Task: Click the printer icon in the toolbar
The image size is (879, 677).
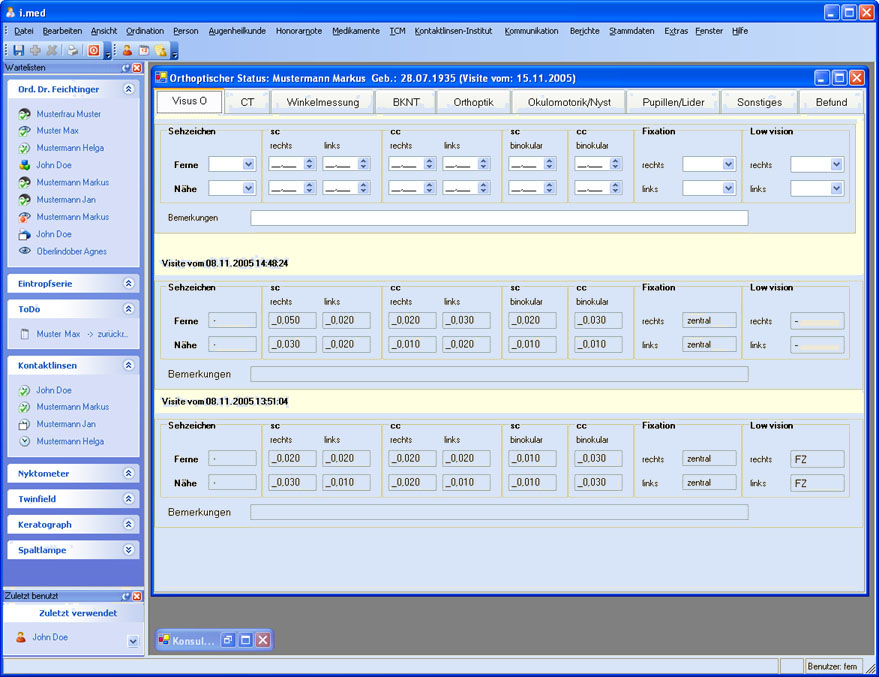Action: 72,50
